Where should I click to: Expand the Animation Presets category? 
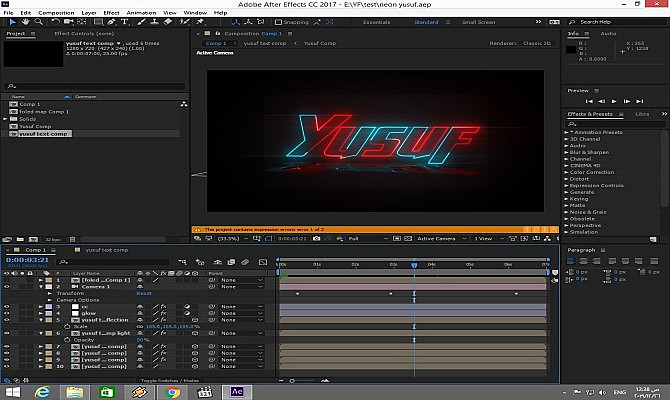point(566,132)
